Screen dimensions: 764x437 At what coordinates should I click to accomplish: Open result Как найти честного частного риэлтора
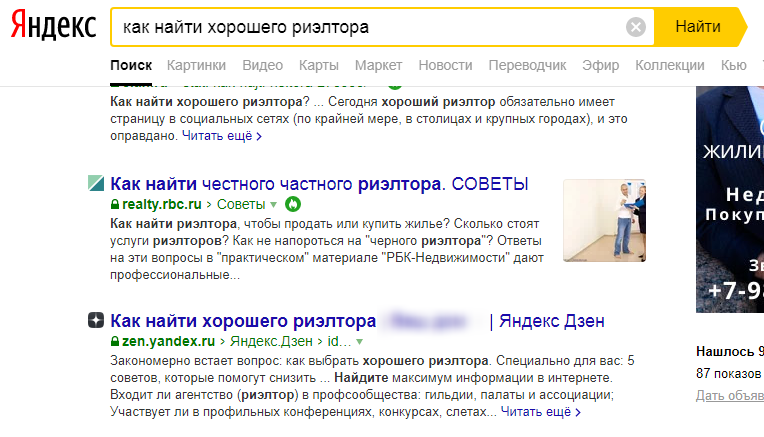[x=319, y=184]
